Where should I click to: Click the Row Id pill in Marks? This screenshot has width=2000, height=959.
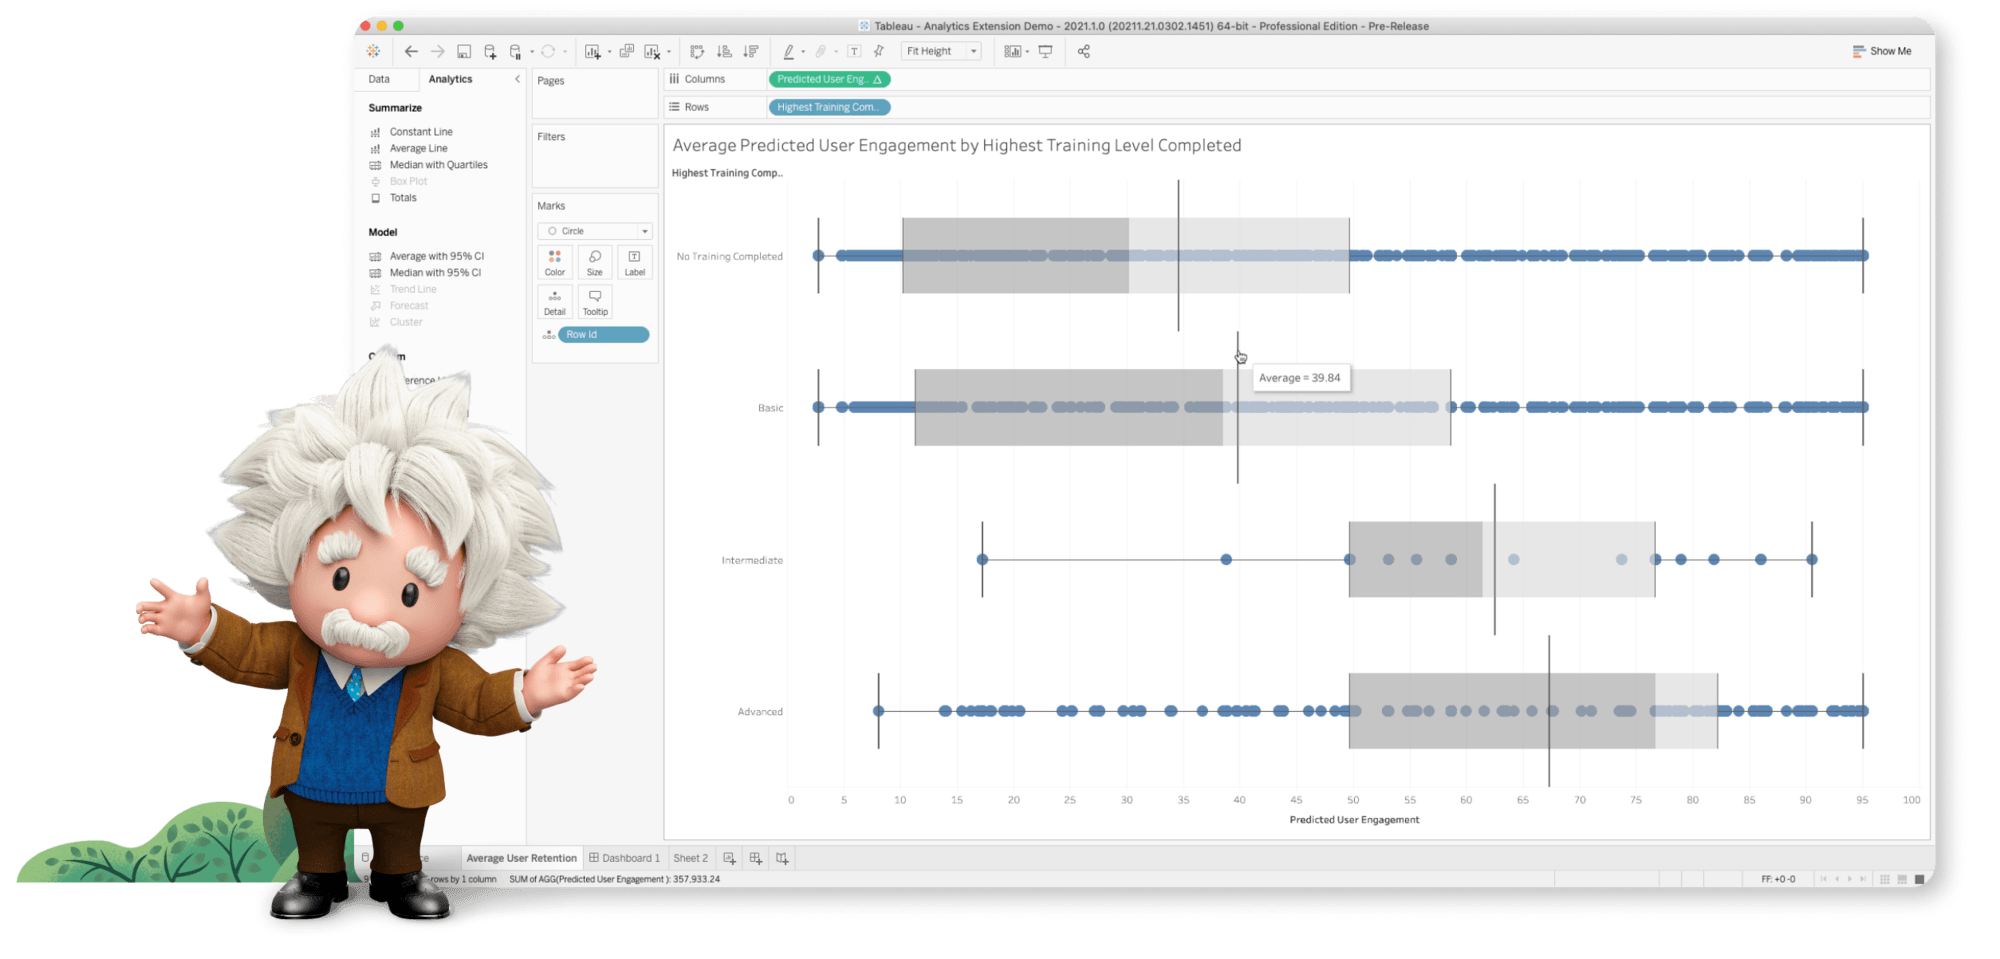pyautogui.click(x=603, y=335)
